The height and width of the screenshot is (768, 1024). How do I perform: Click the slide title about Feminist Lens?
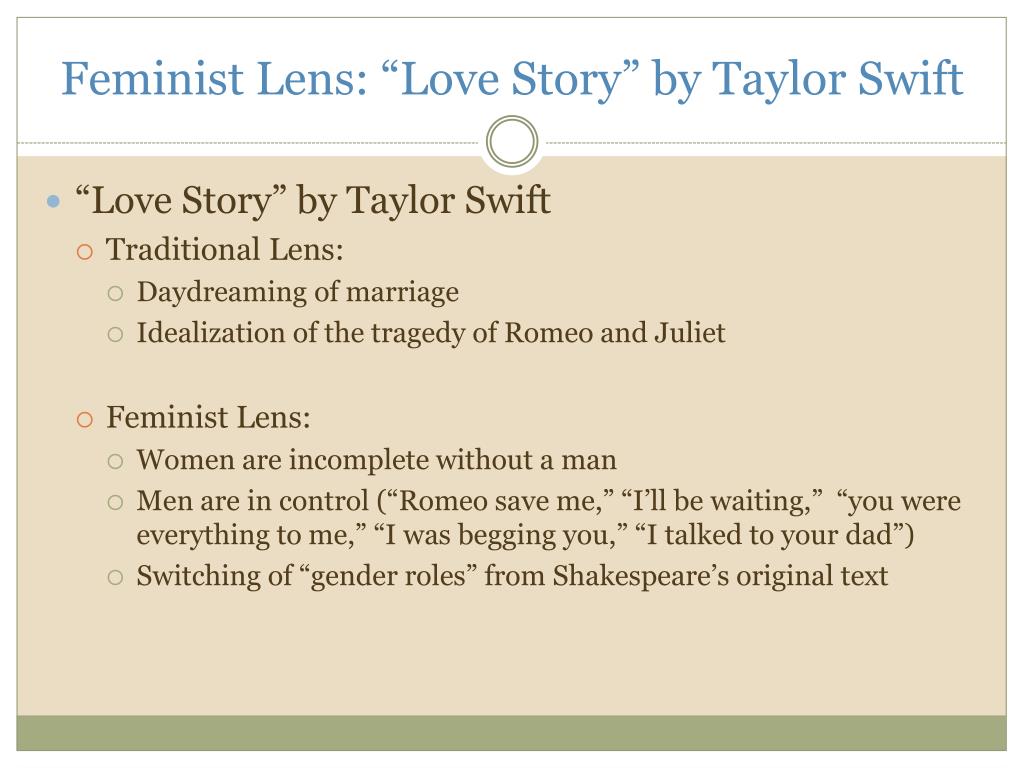(x=512, y=79)
